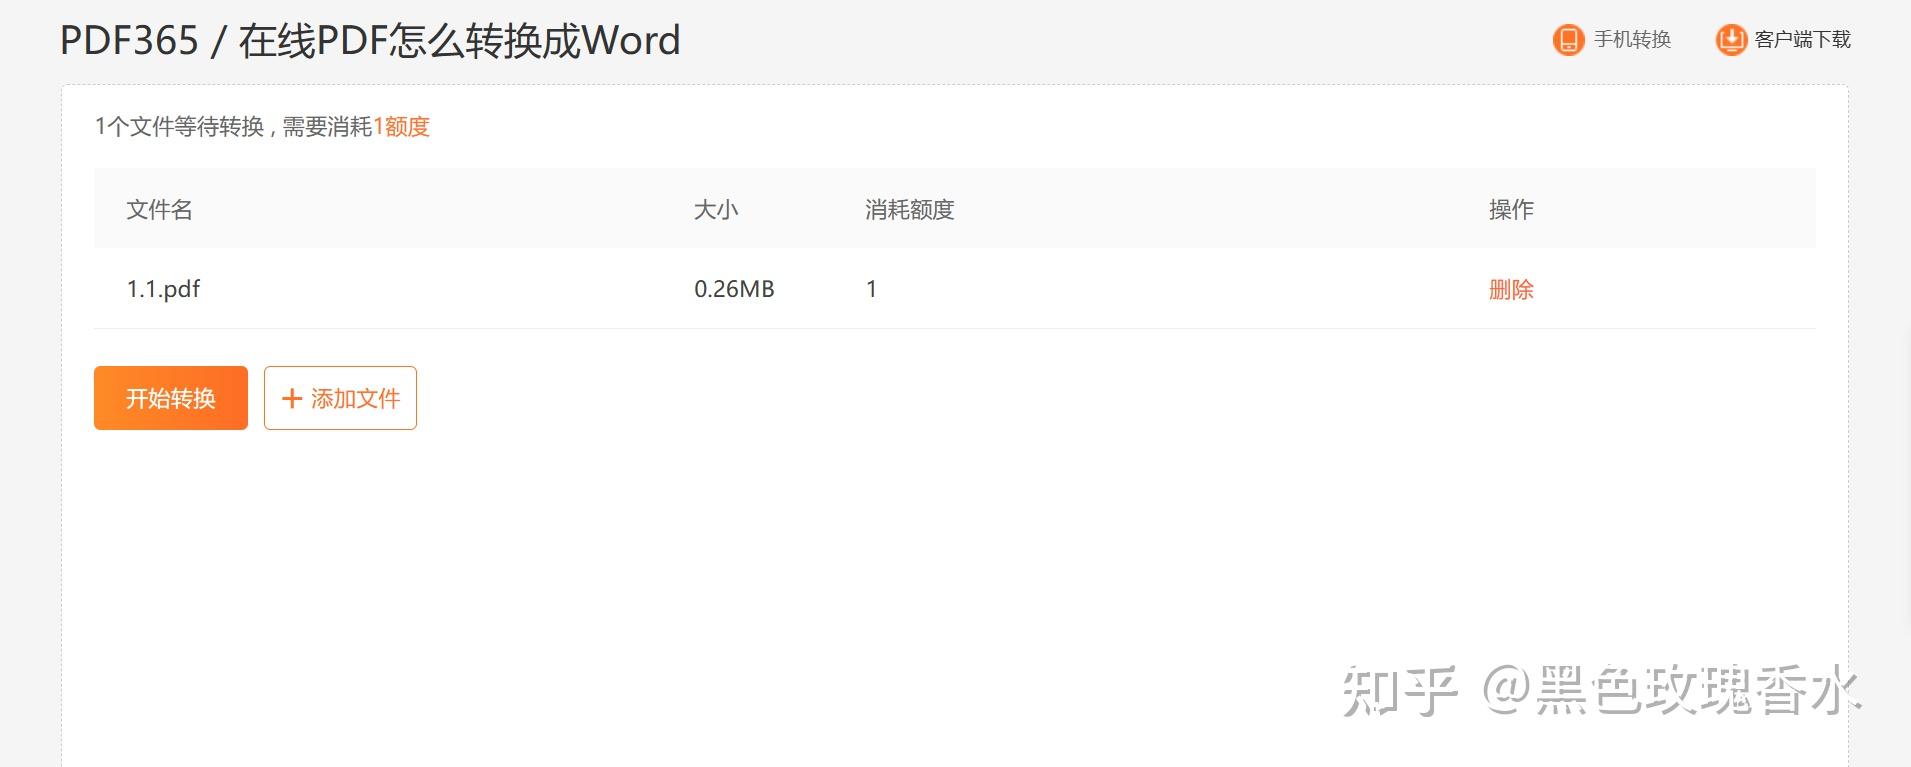Click the 操作 column header
This screenshot has height=767, width=1911.
[x=1511, y=209]
